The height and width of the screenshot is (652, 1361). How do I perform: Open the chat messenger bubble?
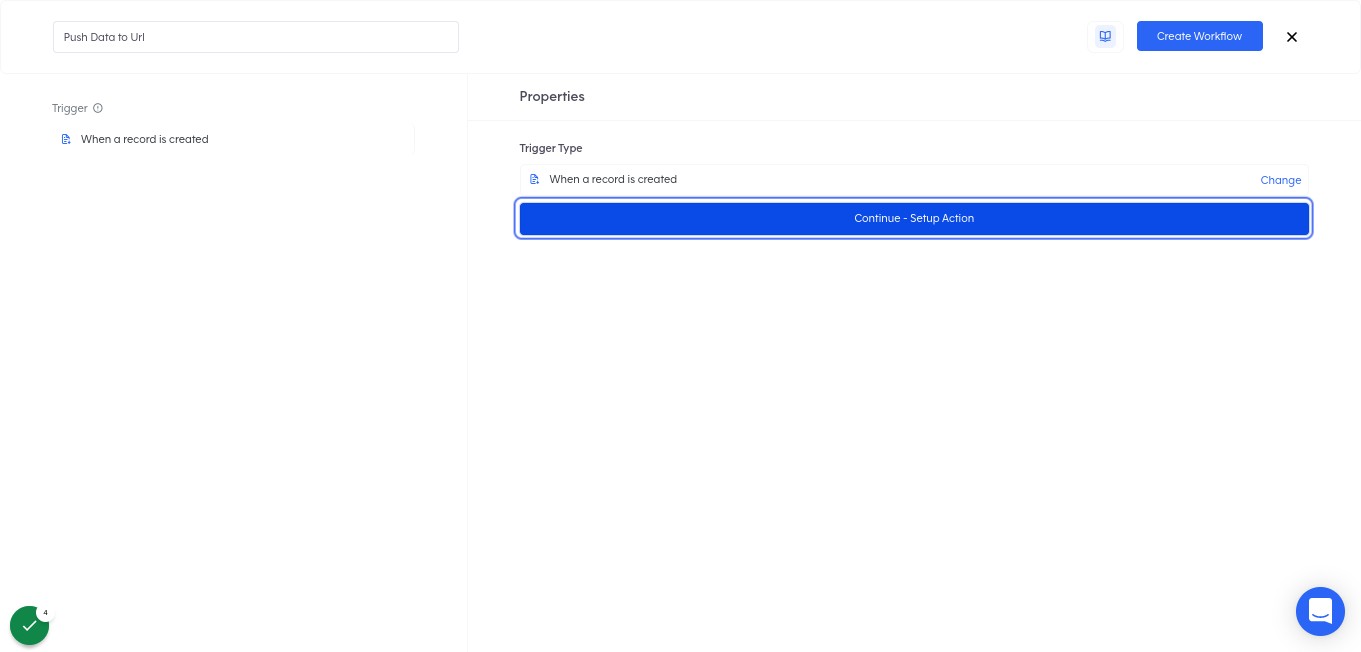1320,611
